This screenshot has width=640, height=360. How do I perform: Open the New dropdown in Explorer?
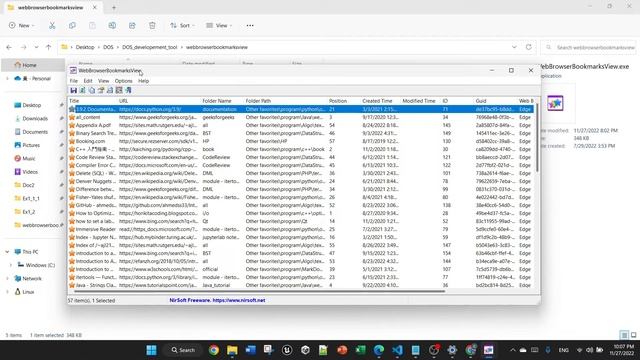click(x=22, y=25)
